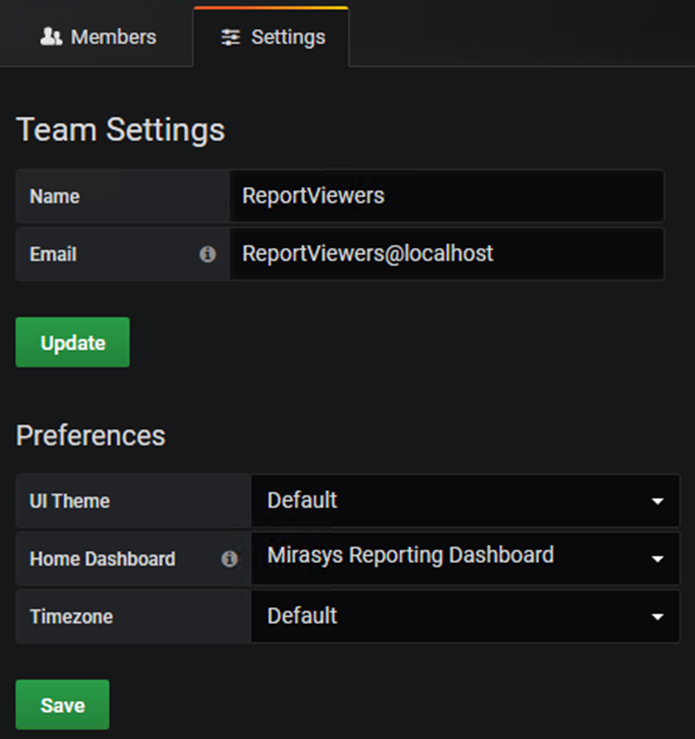Click the Timezone label
Image resolution: width=695 pixels, height=739 pixels.
tap(71, 617)
